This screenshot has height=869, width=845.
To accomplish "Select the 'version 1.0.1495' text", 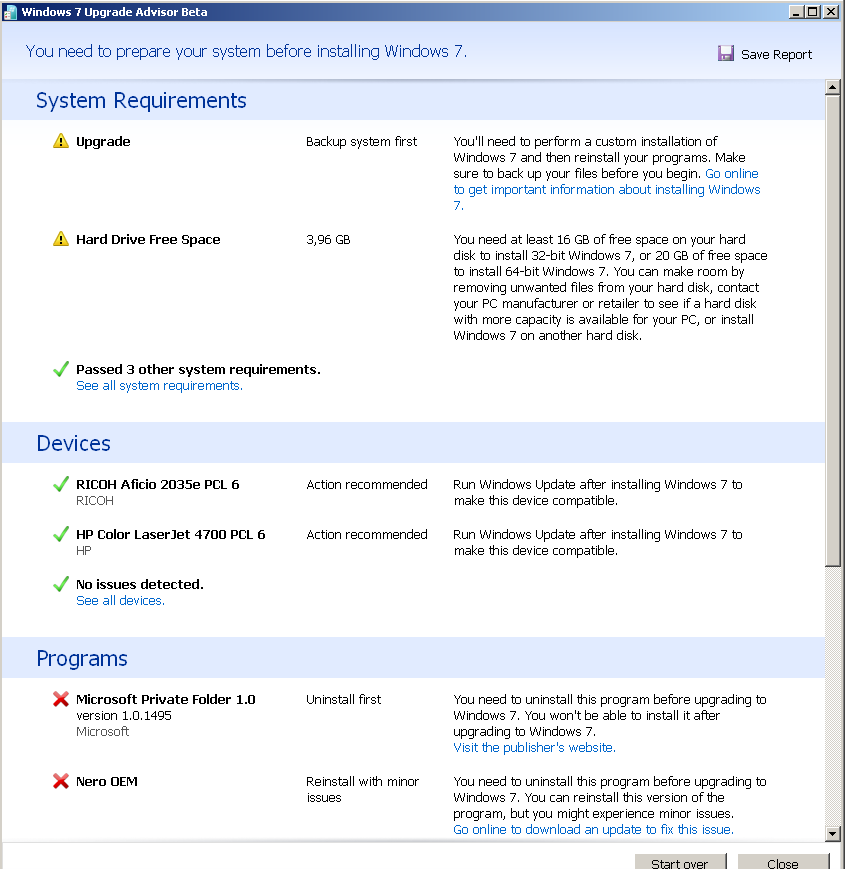I will click(x=124, y=715).
